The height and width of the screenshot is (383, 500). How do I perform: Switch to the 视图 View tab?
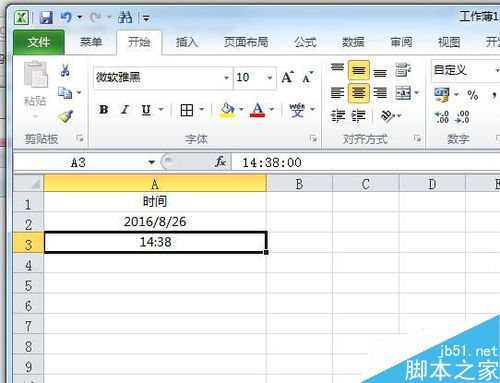449,42
